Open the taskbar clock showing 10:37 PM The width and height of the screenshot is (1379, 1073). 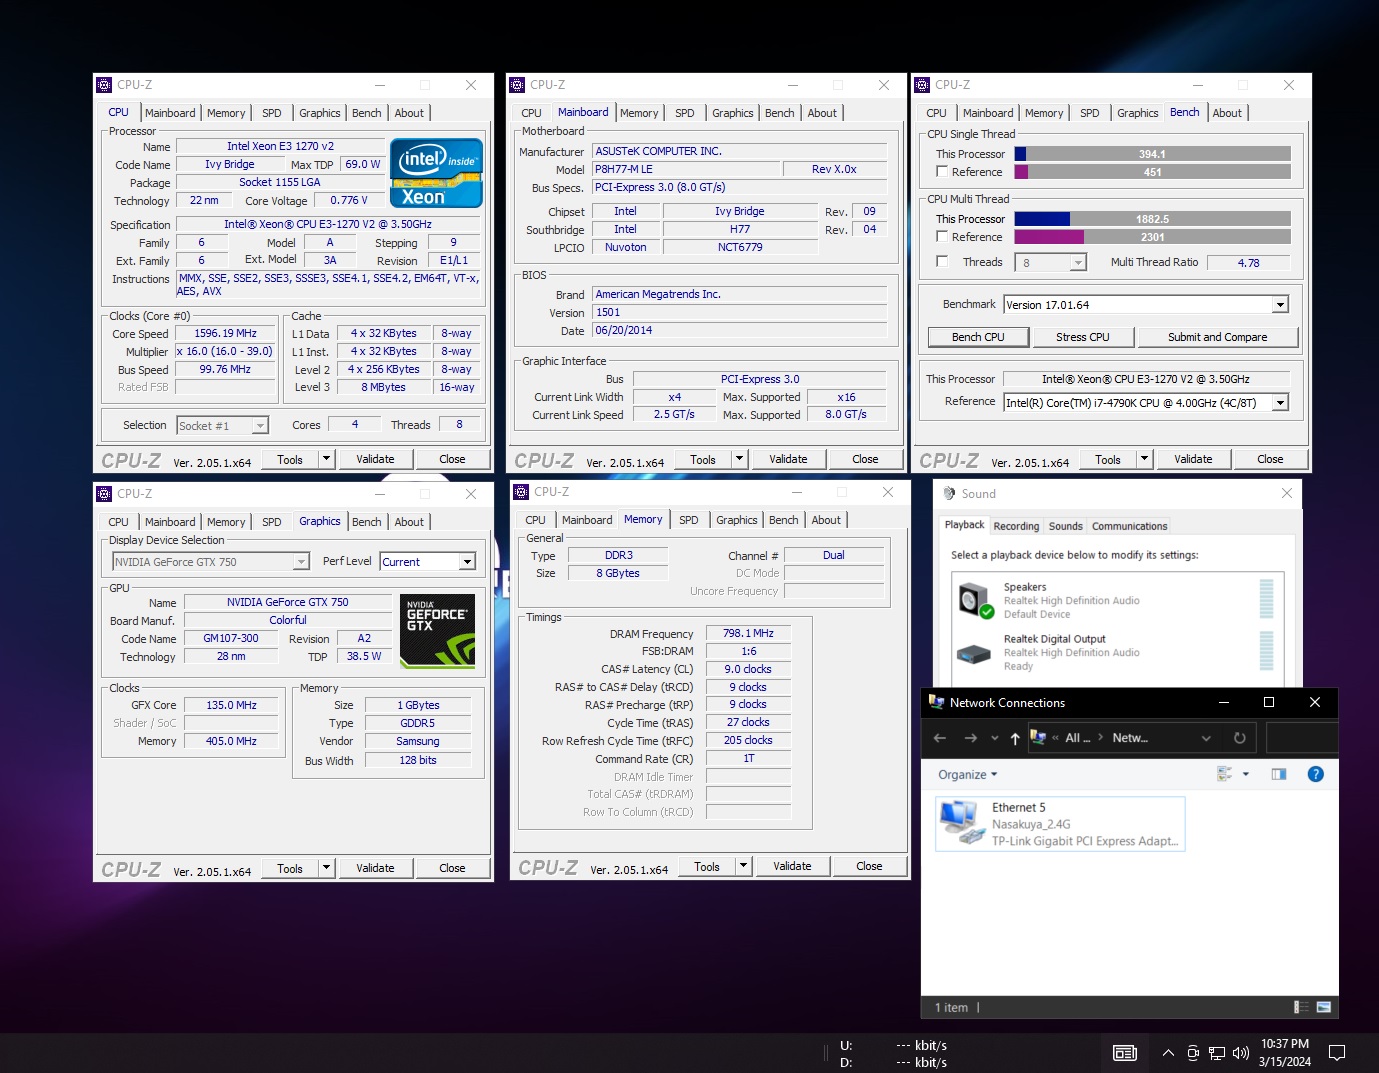(1285, 1053)
